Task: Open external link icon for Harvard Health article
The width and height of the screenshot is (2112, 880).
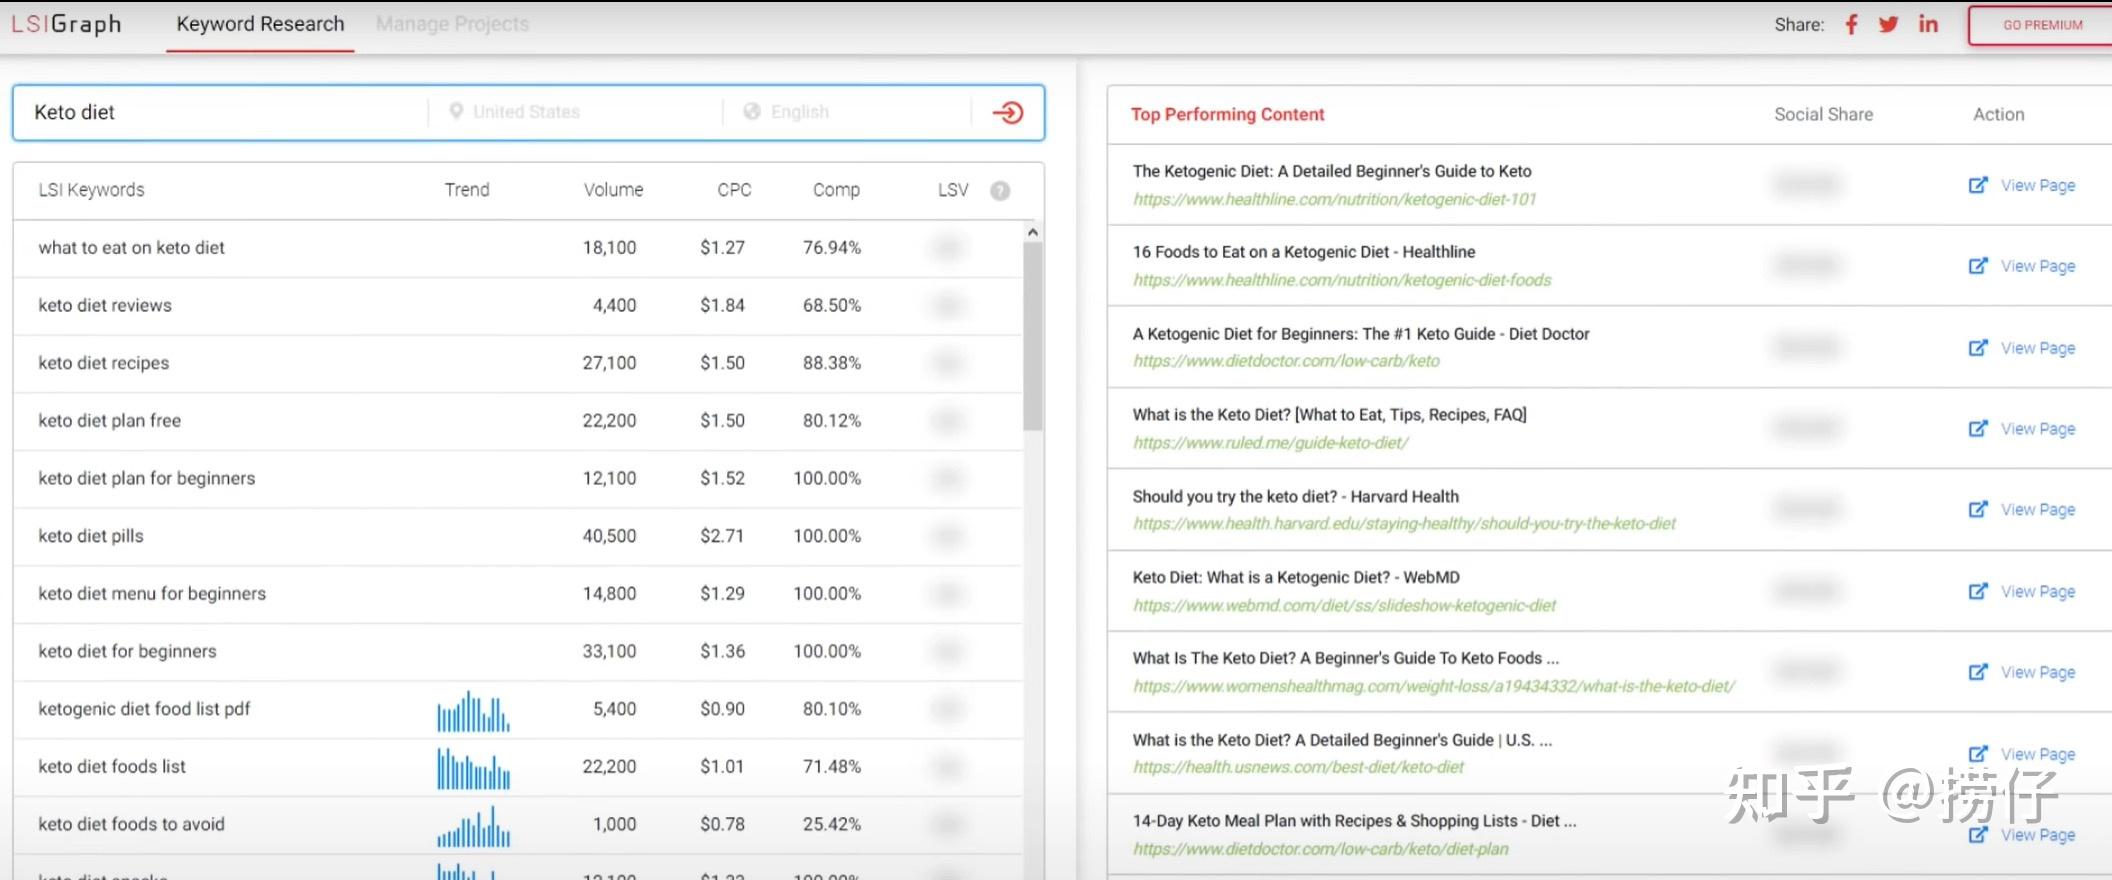Action: [x=1978, y=510]
